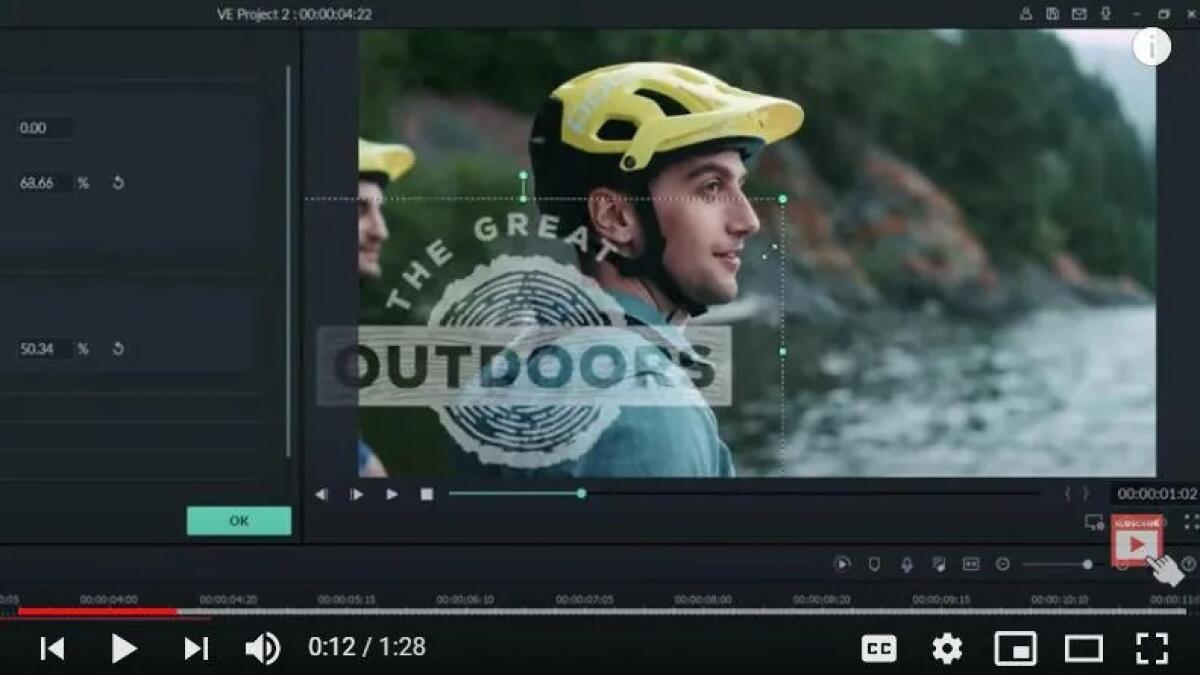Toggle subtitles with the CC button

[x=878, y=649]
